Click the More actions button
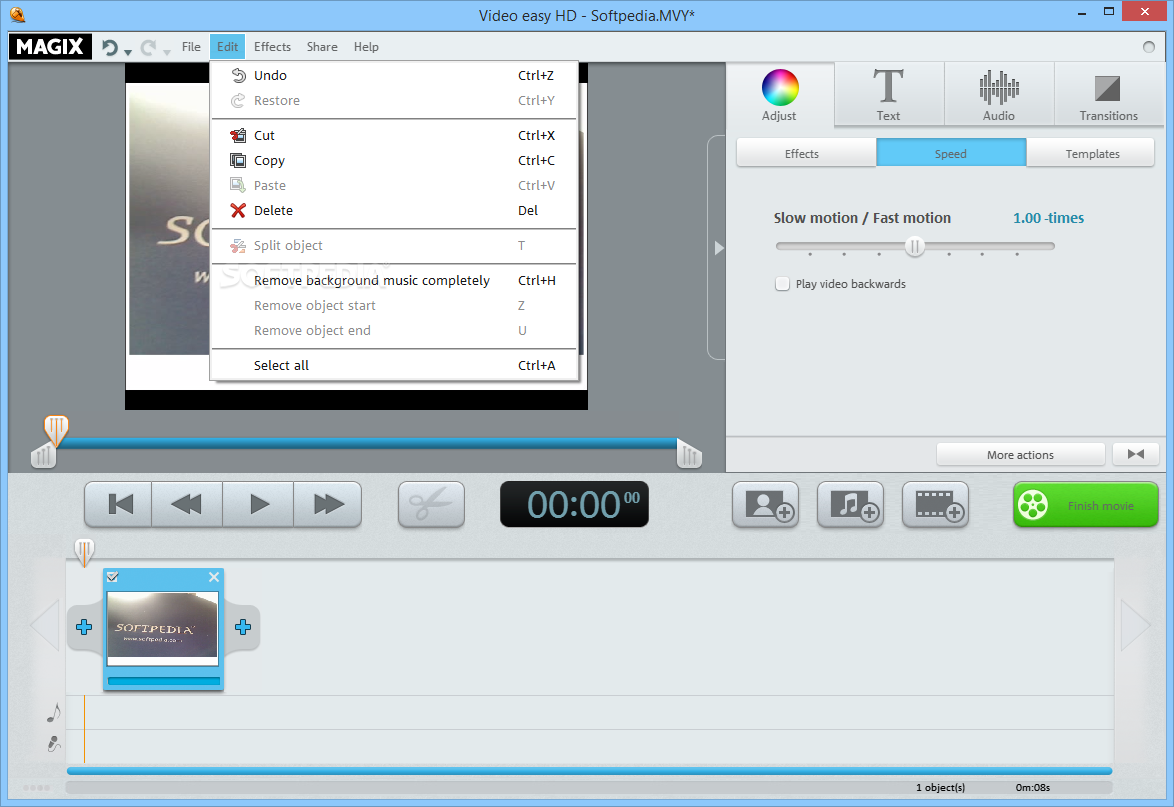The width and height of the screenshot is (1174, 807). pyautogui.click(x=1020, y=454)
